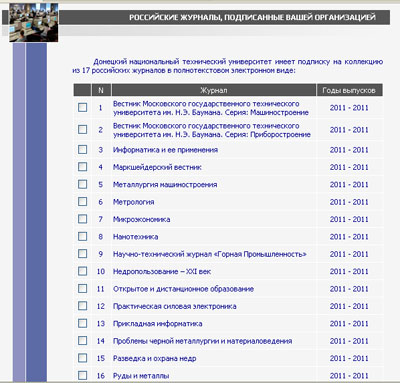Screen dimensions: 400x383
Task: Select checkbox for Открытое и дистанционное образование
Action: tap(82, 288)
